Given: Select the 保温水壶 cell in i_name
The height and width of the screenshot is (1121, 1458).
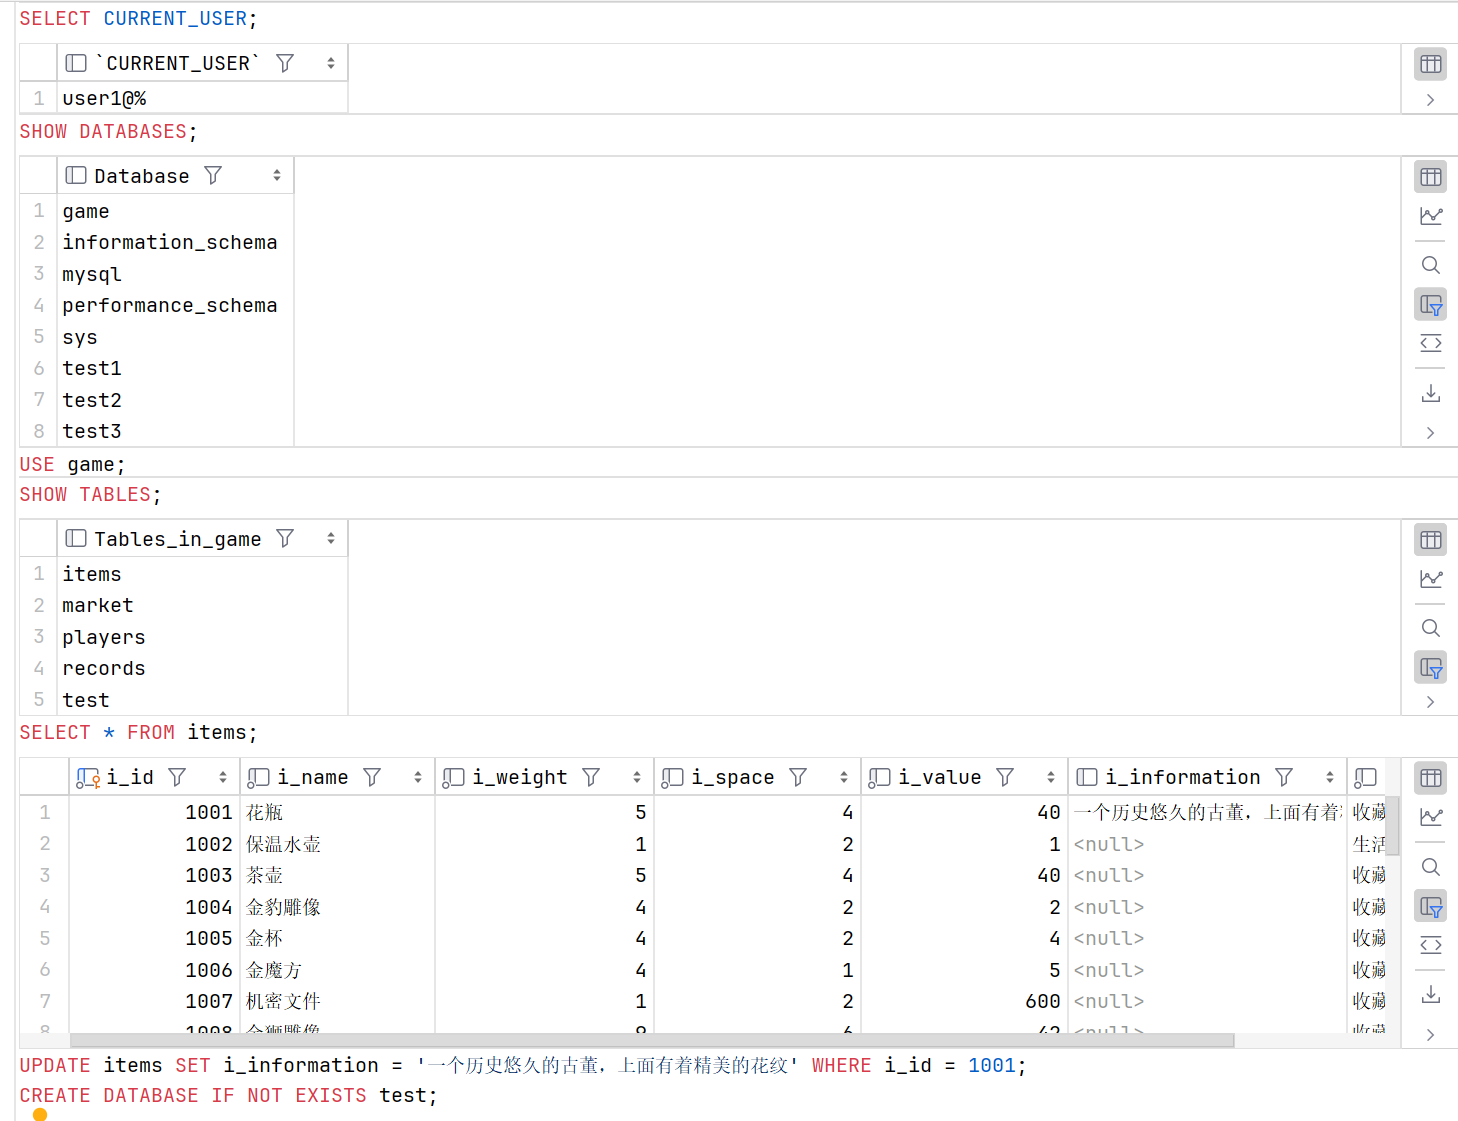Looking at the screenshot, I should (x=338, y=844).
